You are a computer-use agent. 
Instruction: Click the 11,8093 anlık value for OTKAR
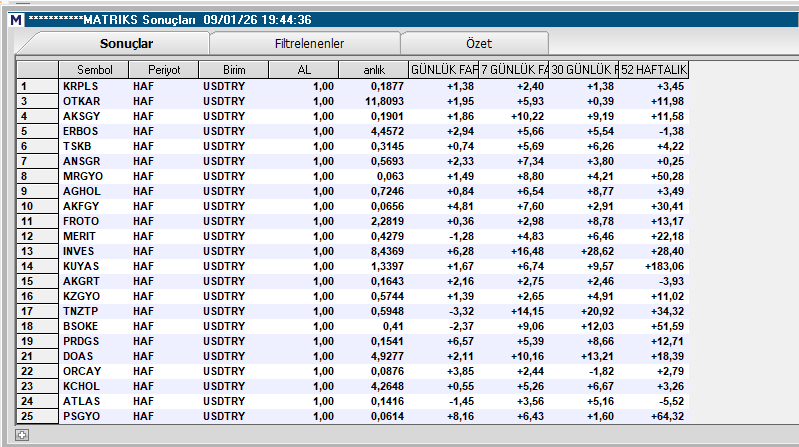point(384,101)
